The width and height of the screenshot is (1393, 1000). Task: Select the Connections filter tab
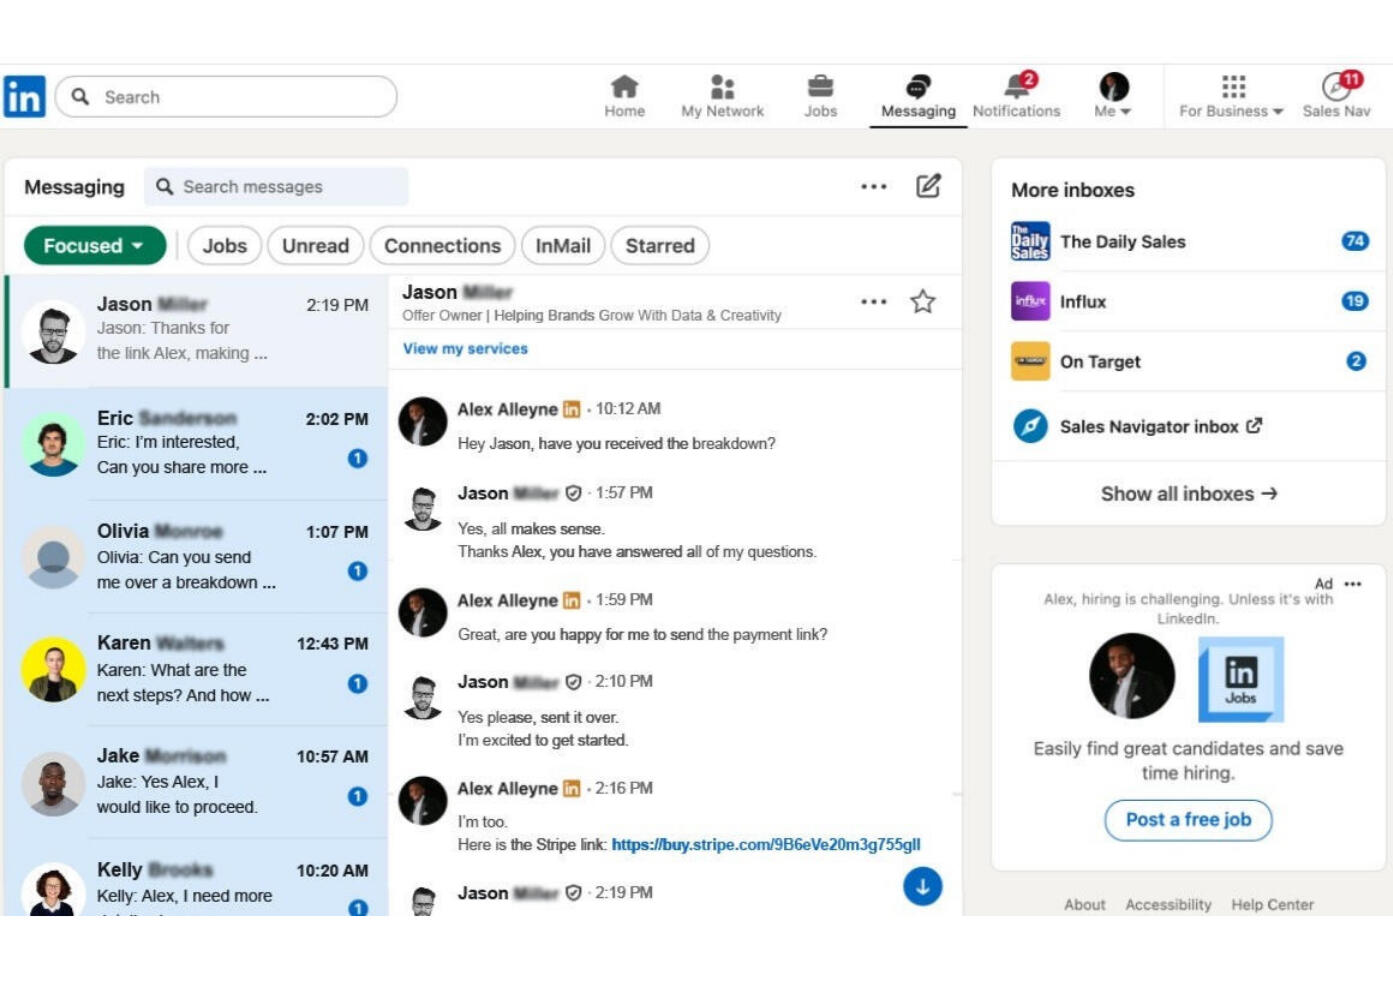point(442,245)
